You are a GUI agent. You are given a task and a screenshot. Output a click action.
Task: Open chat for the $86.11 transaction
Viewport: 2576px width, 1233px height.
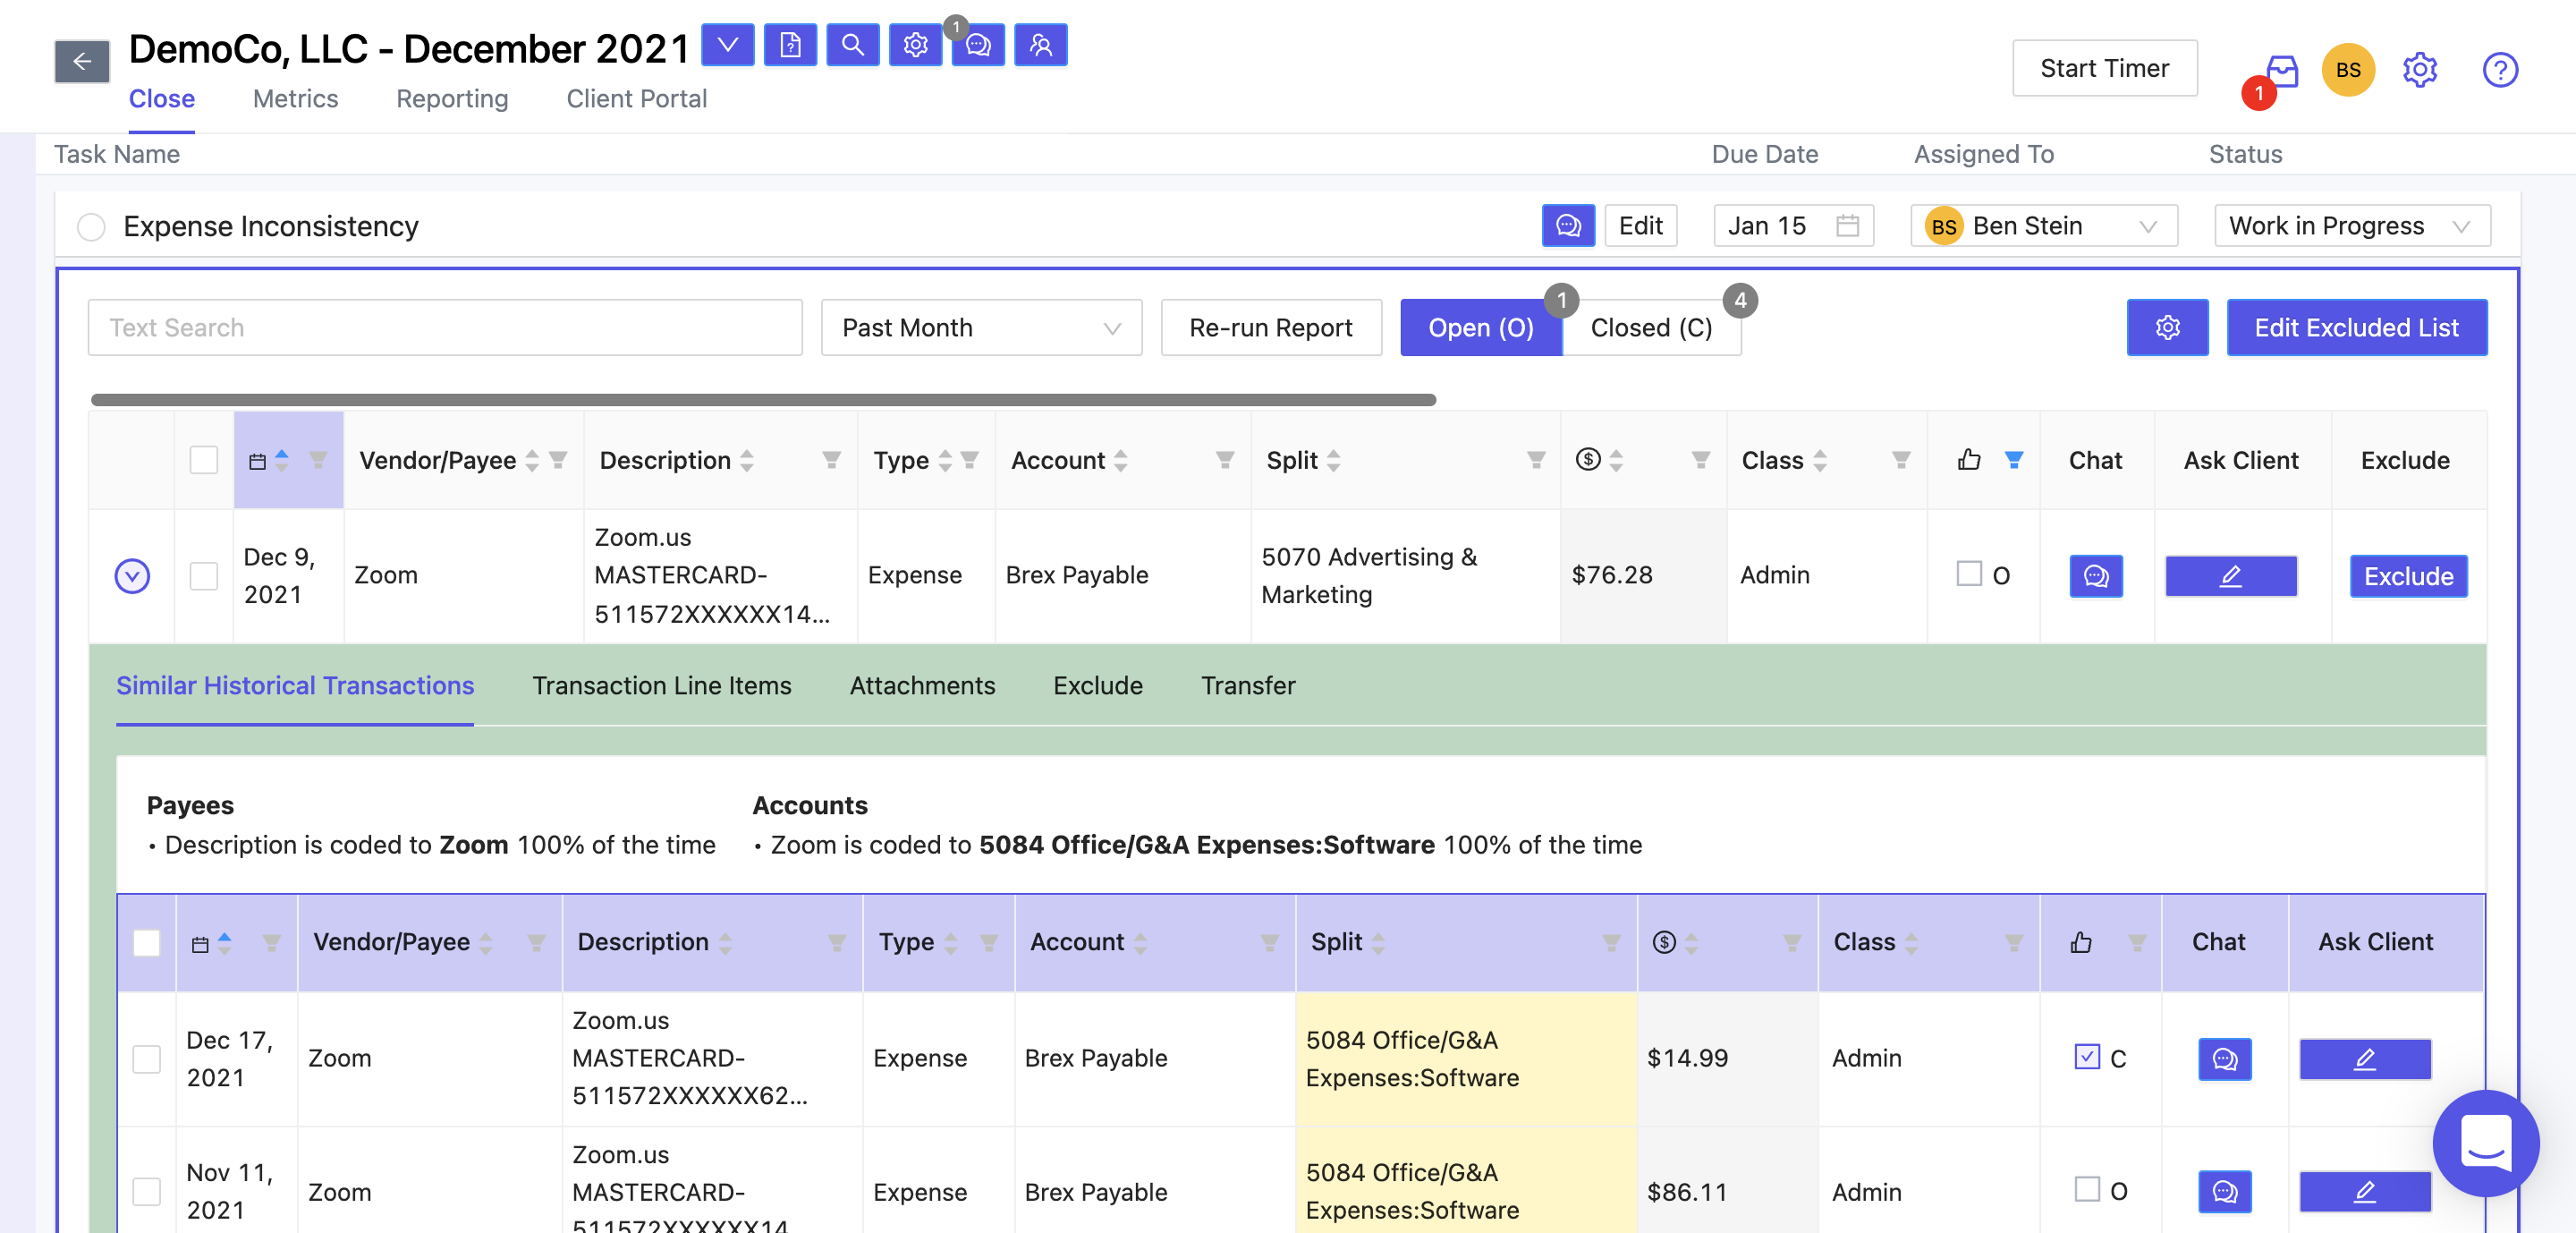point(2224,1192)
